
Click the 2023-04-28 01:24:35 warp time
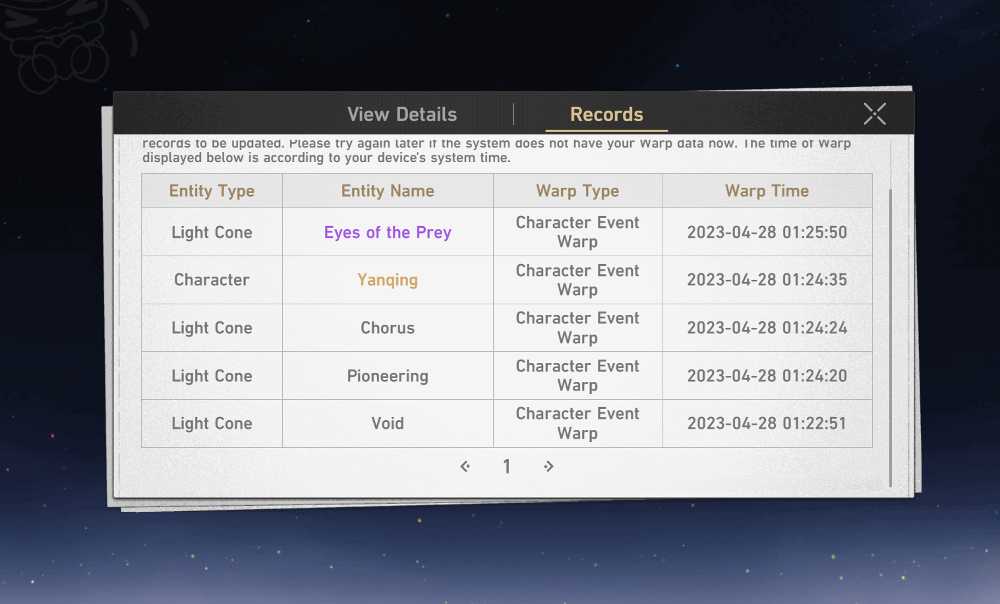pos(767,280)
